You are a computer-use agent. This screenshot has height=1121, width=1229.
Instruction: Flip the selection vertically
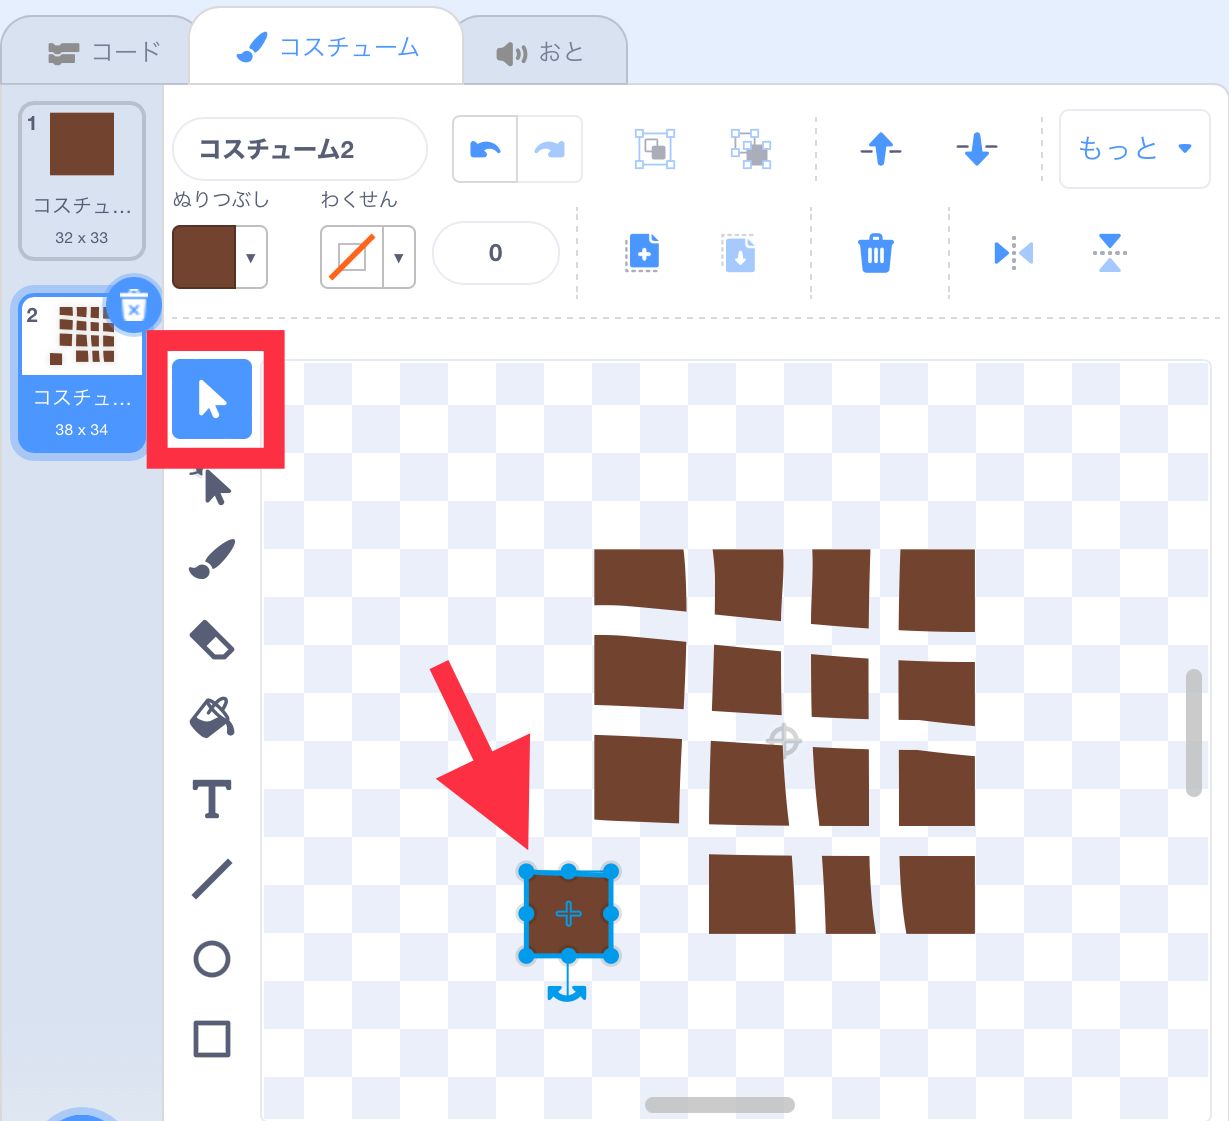pos(1108,253)
